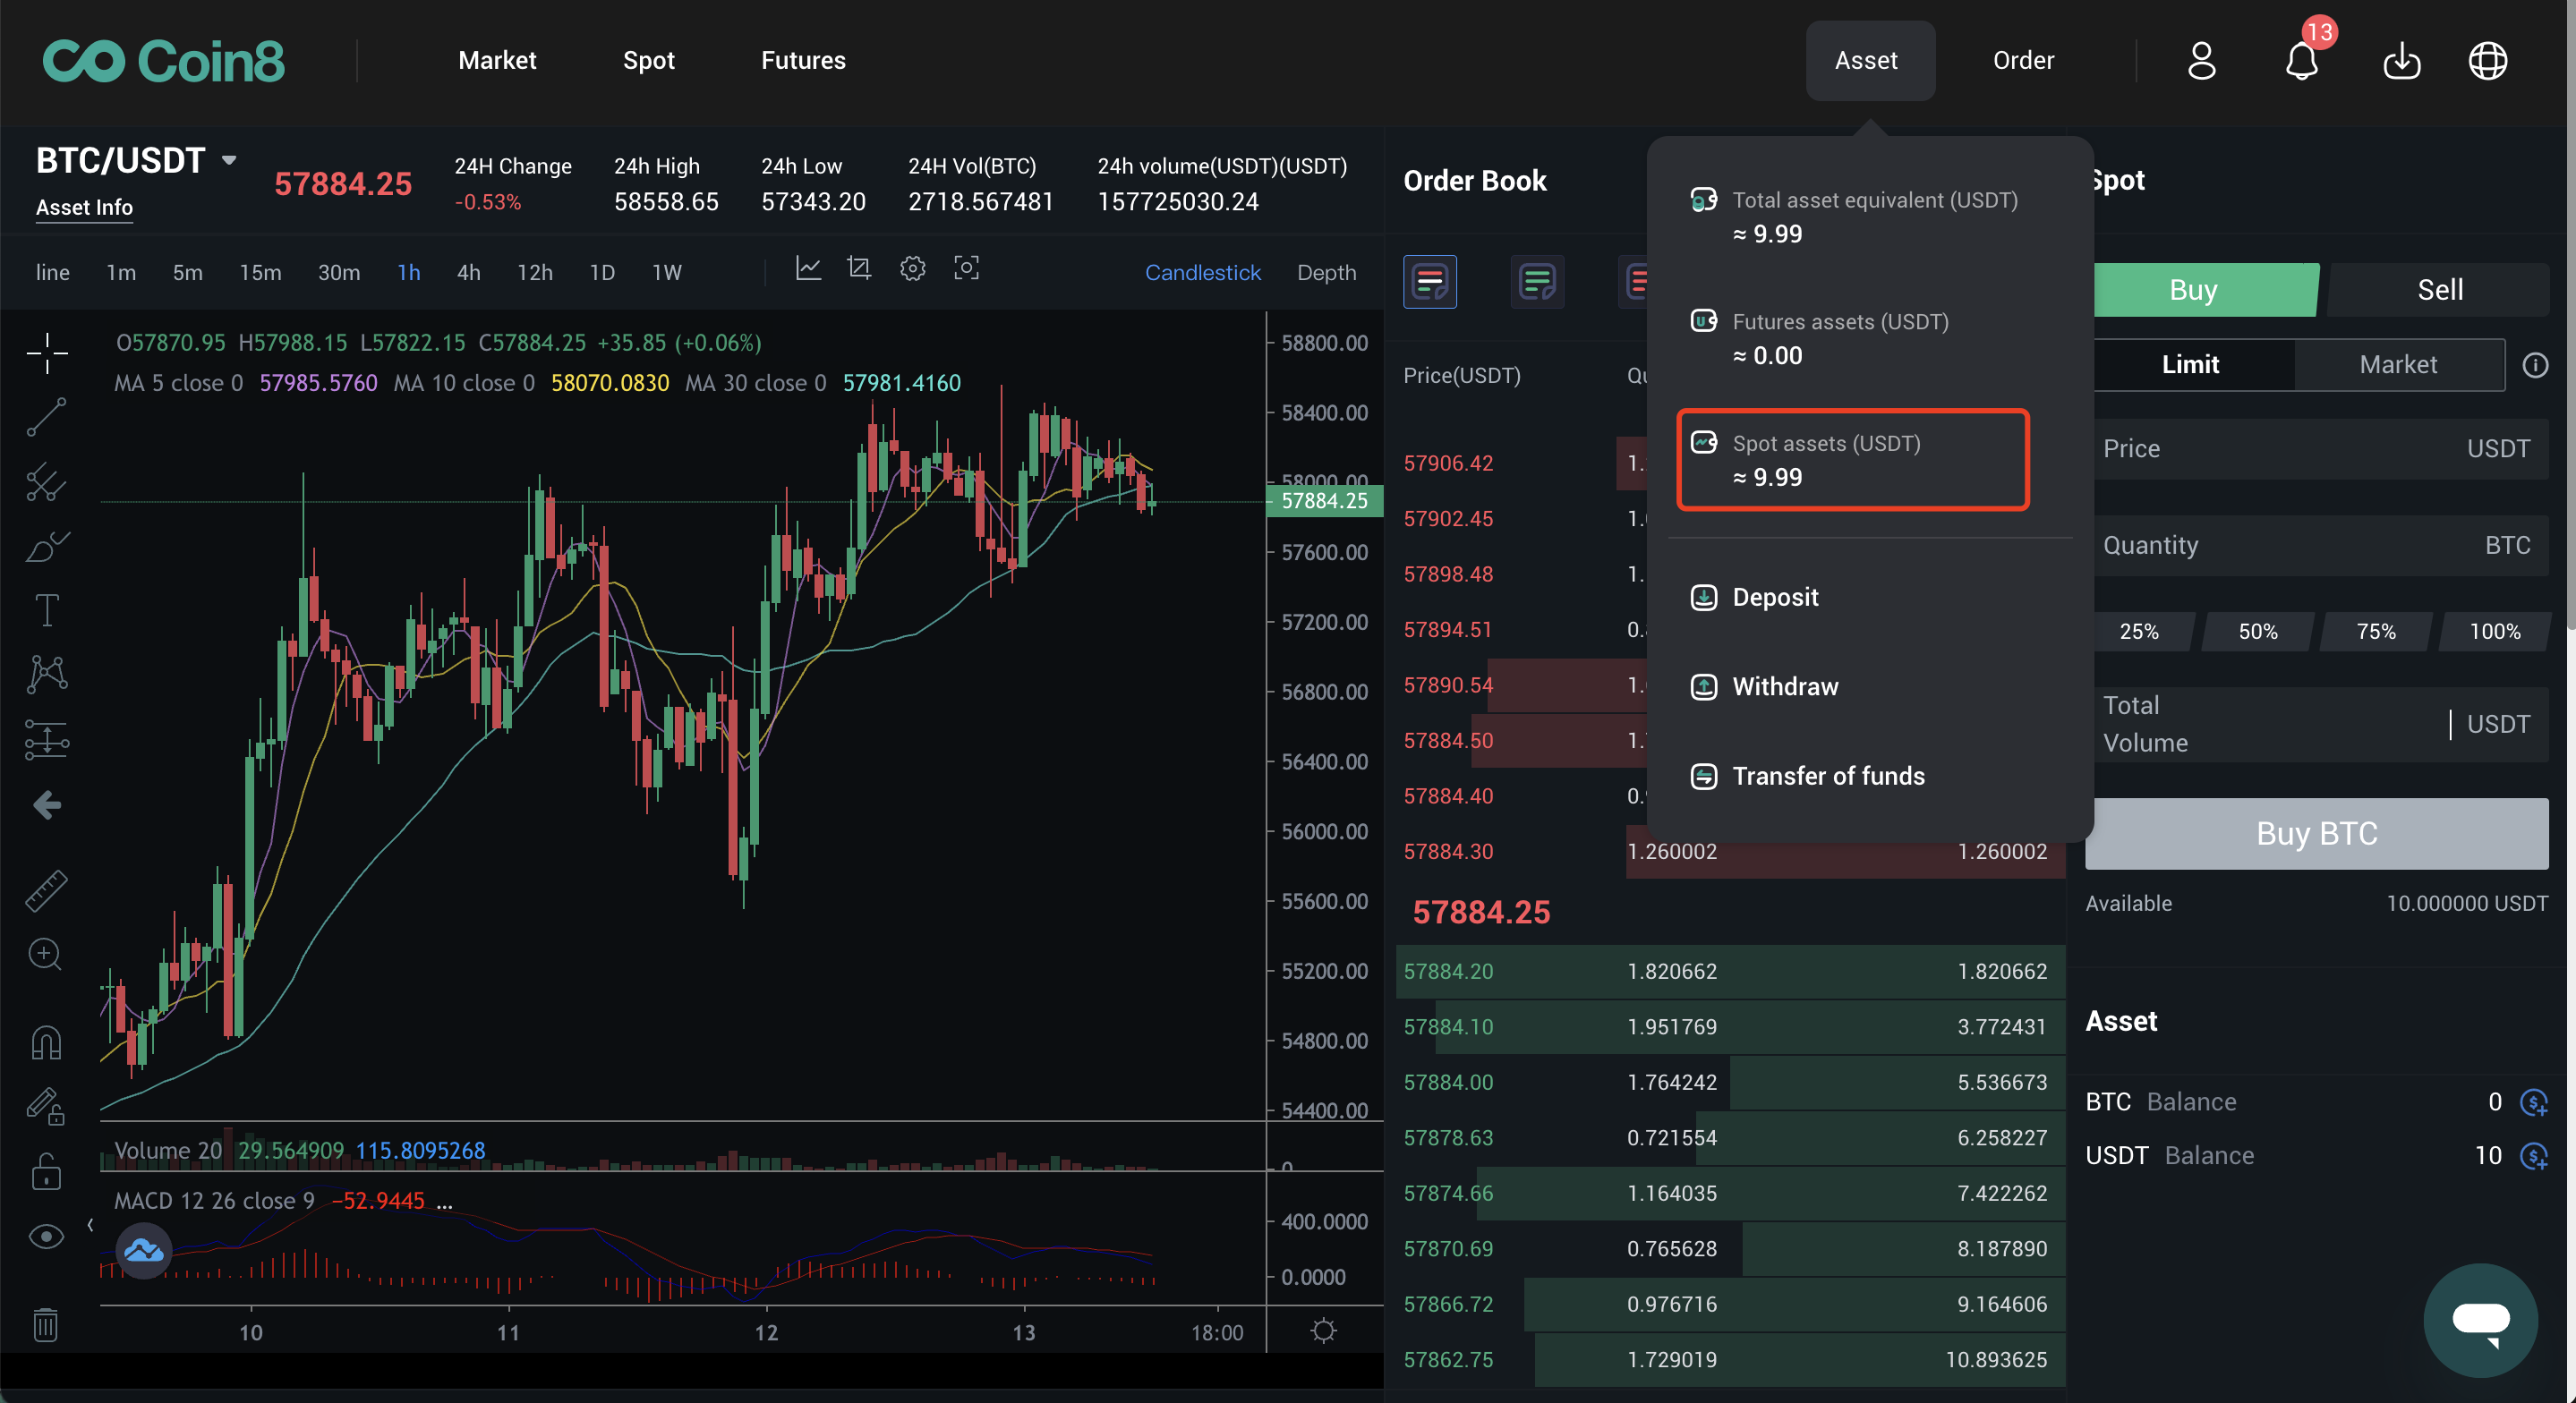Toggle the lock drawings padlock icon
The width and height of the screenshot is (2576, 1403).
tap(46, 1172)
